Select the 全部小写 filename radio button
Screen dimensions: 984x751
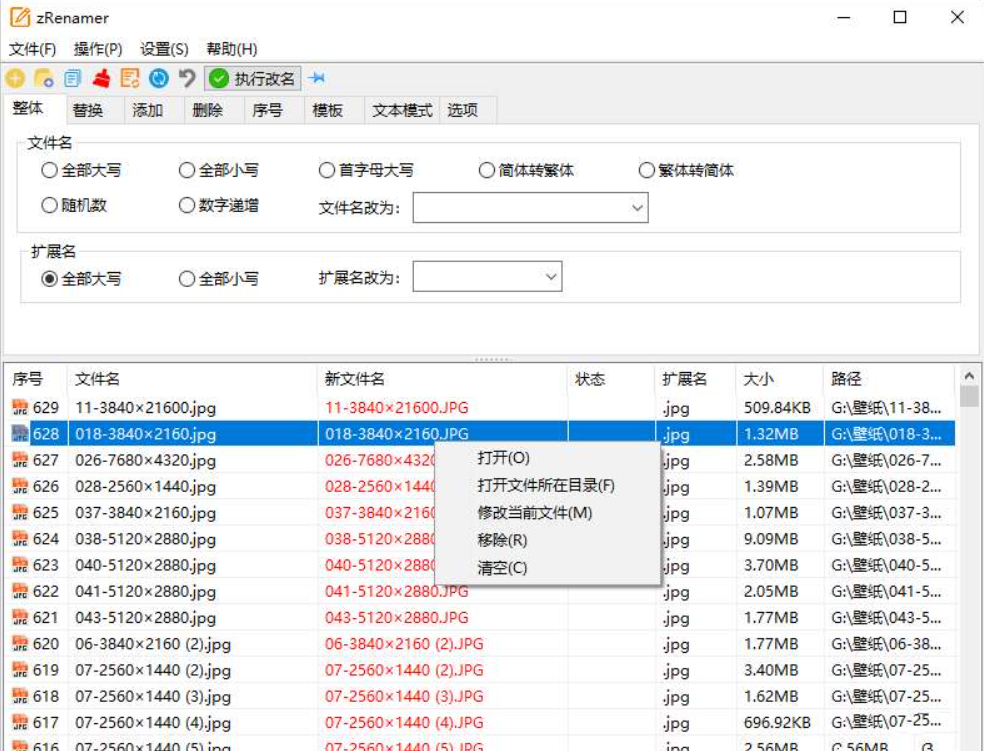(x=187, y=171)
